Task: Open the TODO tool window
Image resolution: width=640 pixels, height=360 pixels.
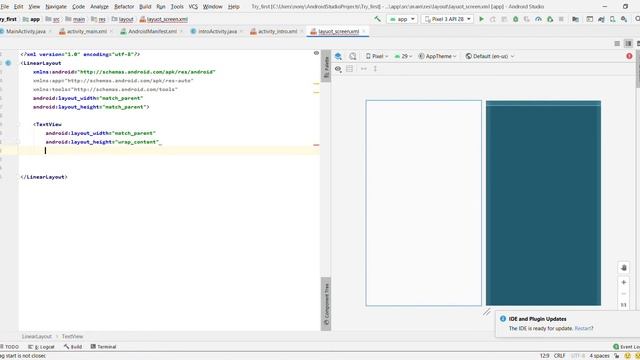Action: click(9, 347)
